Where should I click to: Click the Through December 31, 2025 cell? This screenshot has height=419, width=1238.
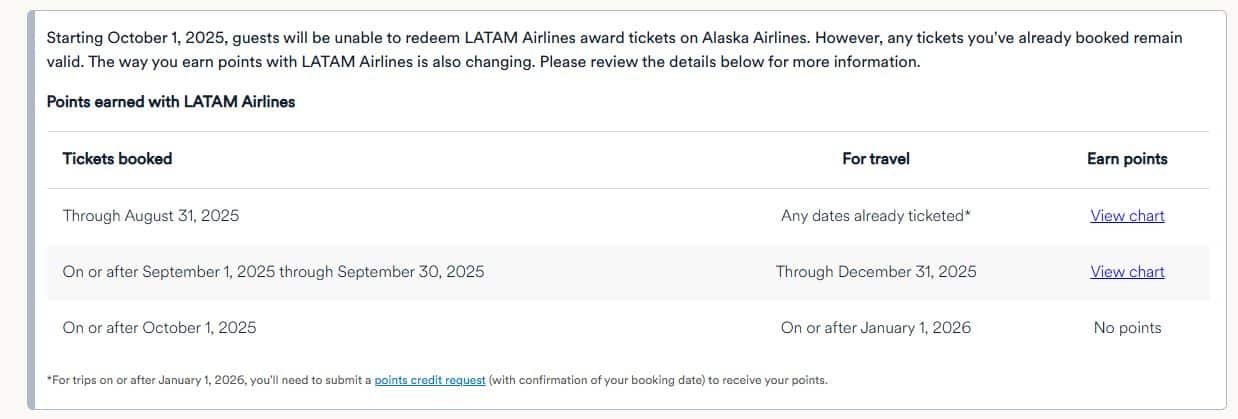point(876,272)
